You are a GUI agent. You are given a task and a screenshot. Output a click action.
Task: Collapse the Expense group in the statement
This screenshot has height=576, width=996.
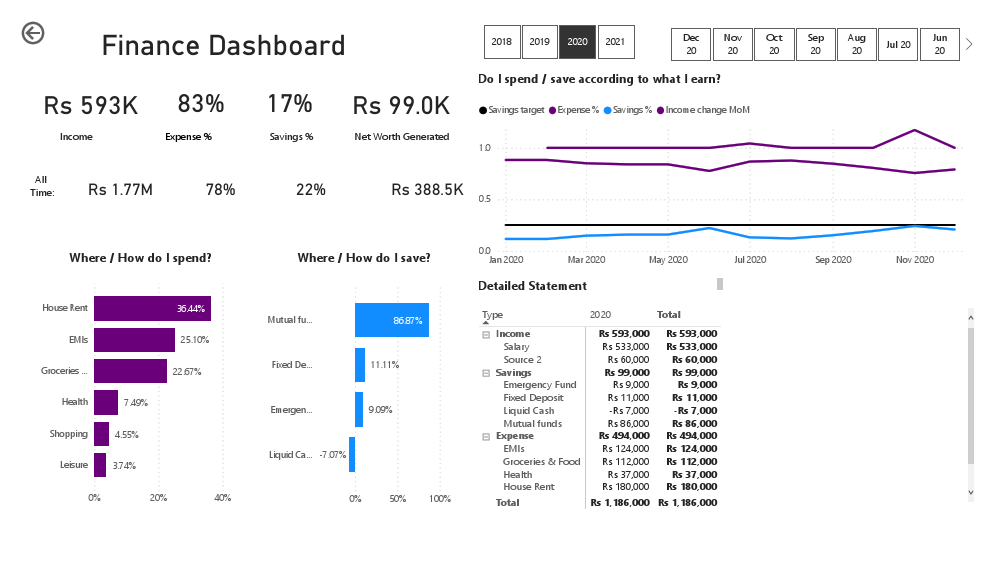click(486, 436)
